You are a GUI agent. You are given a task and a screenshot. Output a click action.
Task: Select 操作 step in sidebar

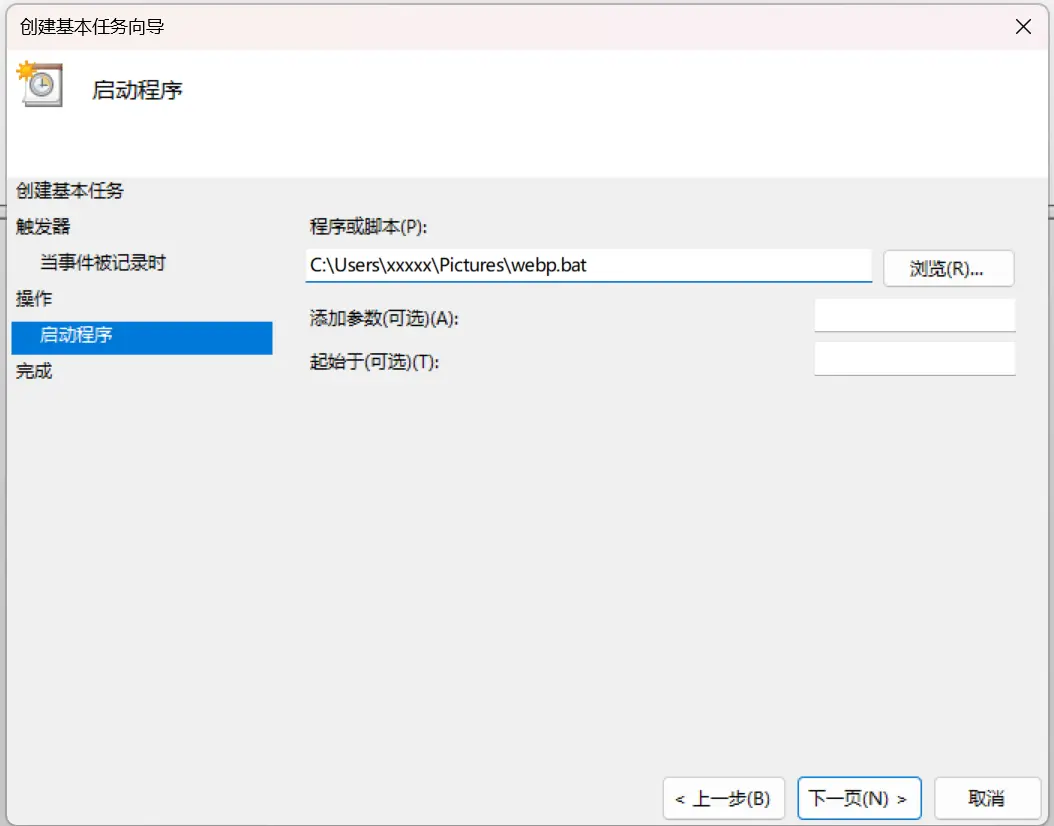(x=33, y=298)
